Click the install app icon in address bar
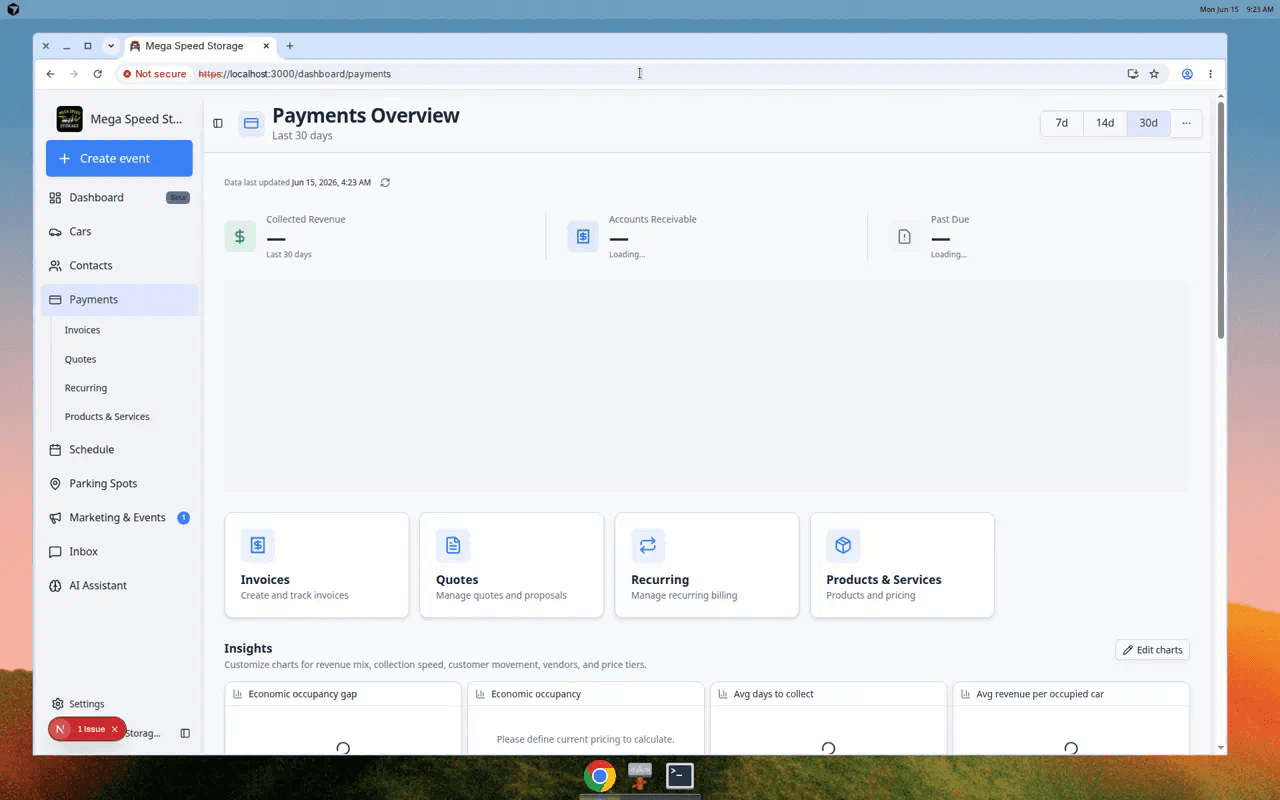 tap(1132, 74)
